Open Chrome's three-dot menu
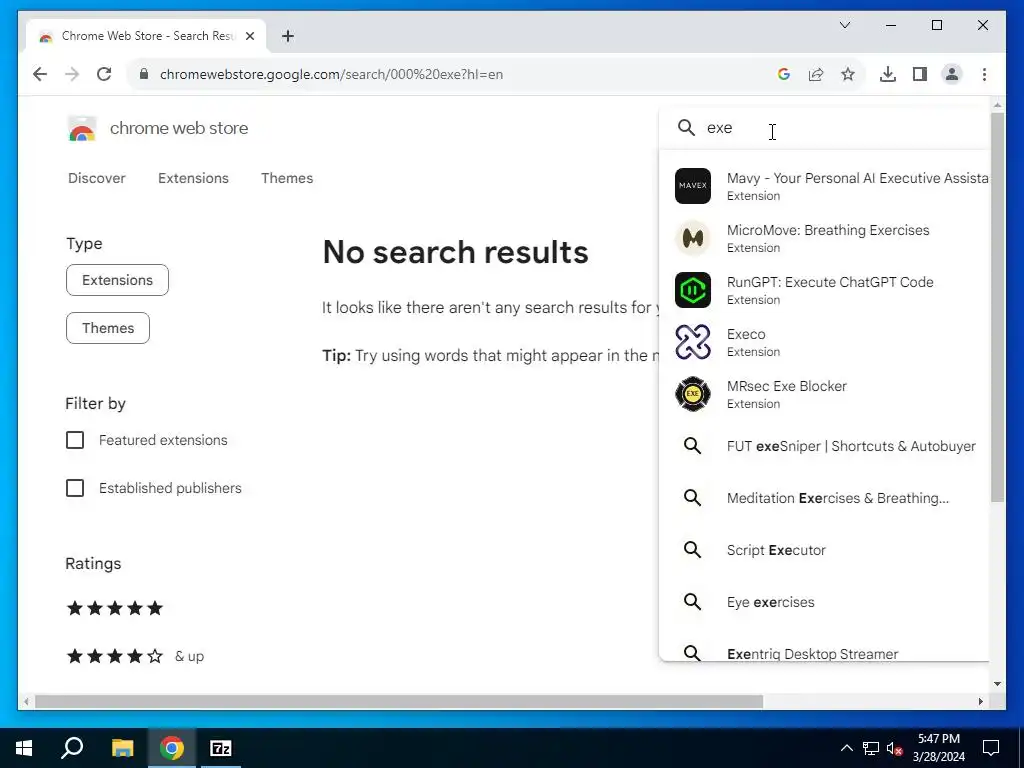1024x768 pixels. point(984,74)
